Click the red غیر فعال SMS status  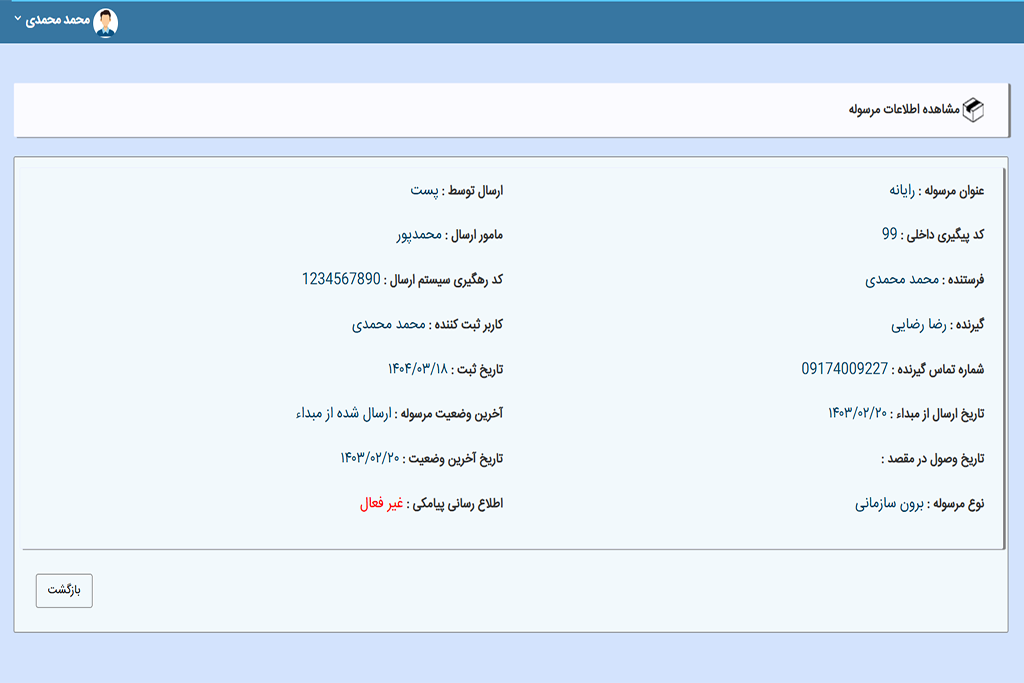click(381, 504)
